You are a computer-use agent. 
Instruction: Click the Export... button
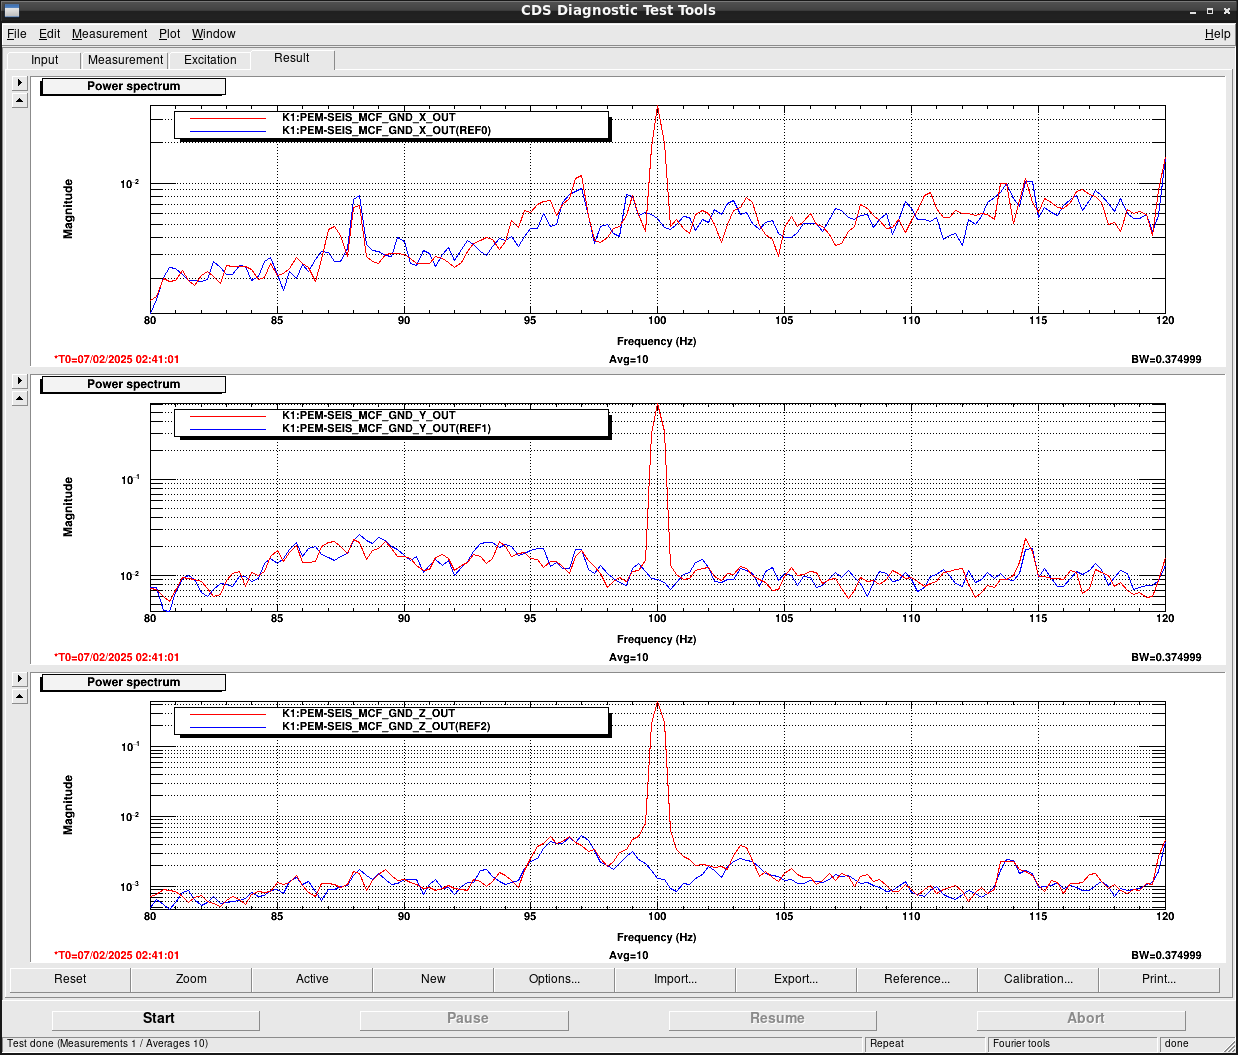(796, 979)
